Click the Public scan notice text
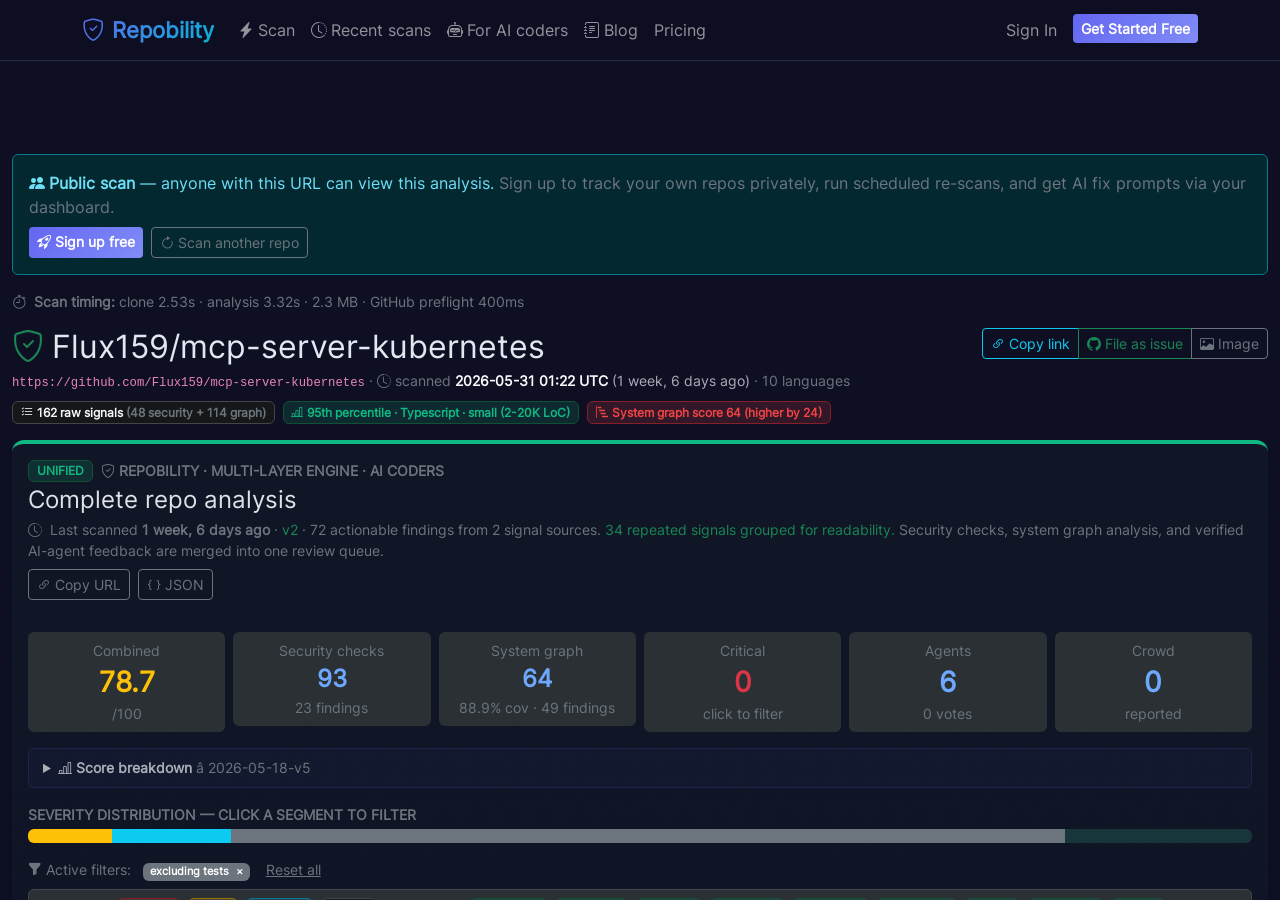Screen dimensions: 1280x900 click(637, 195)
